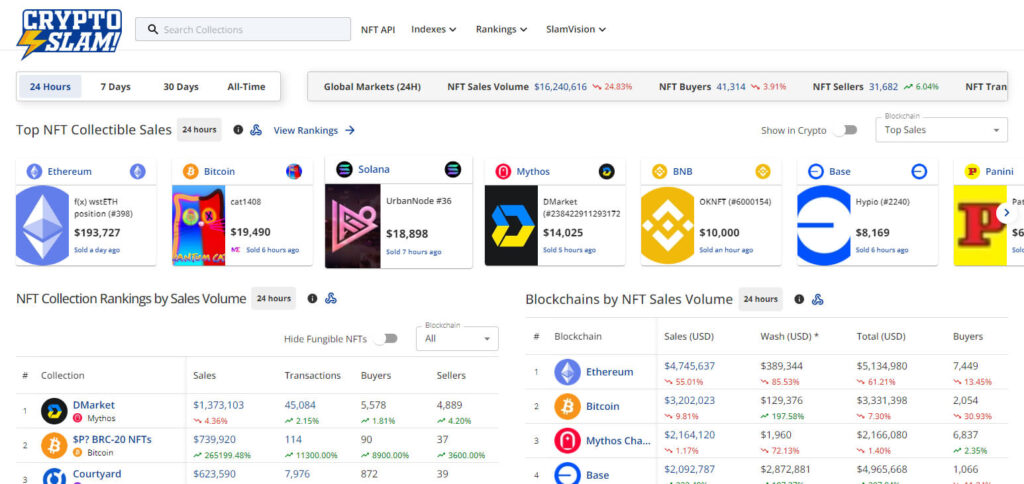Open the Top Sales blockchain dropdown
Viewport: 1024px width, 484px height.
point(941,130)
